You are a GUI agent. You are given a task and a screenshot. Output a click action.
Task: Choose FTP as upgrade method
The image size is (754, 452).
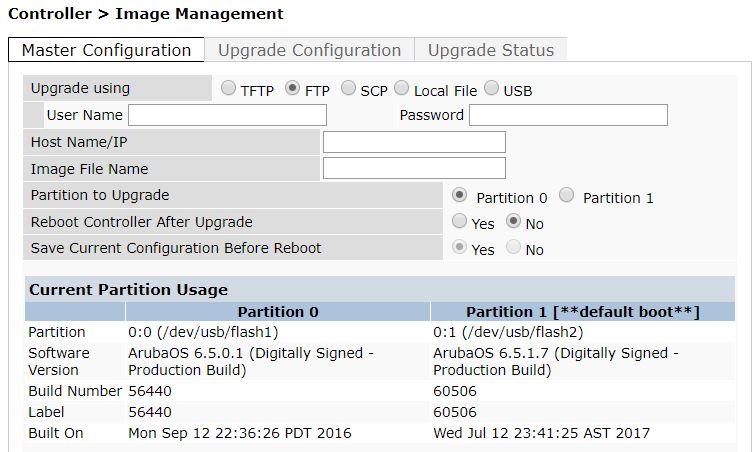click(x=293, y=89)
